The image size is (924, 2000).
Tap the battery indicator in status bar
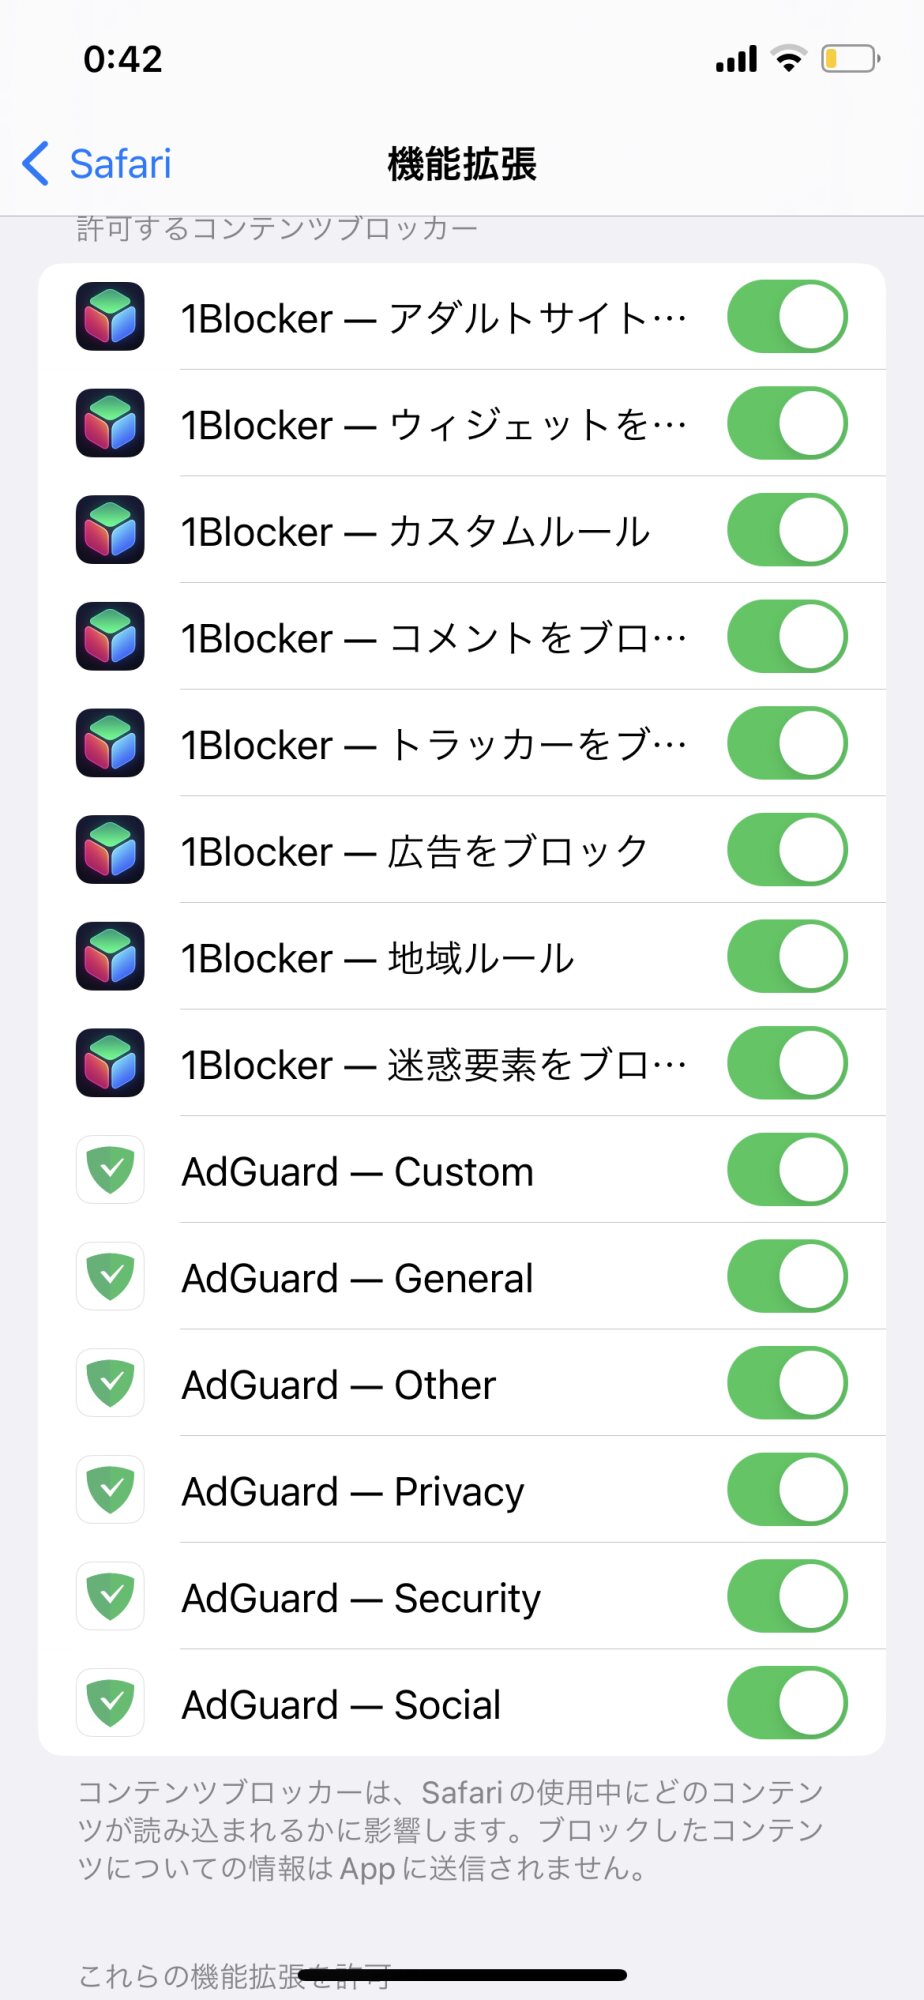point(850,59)
